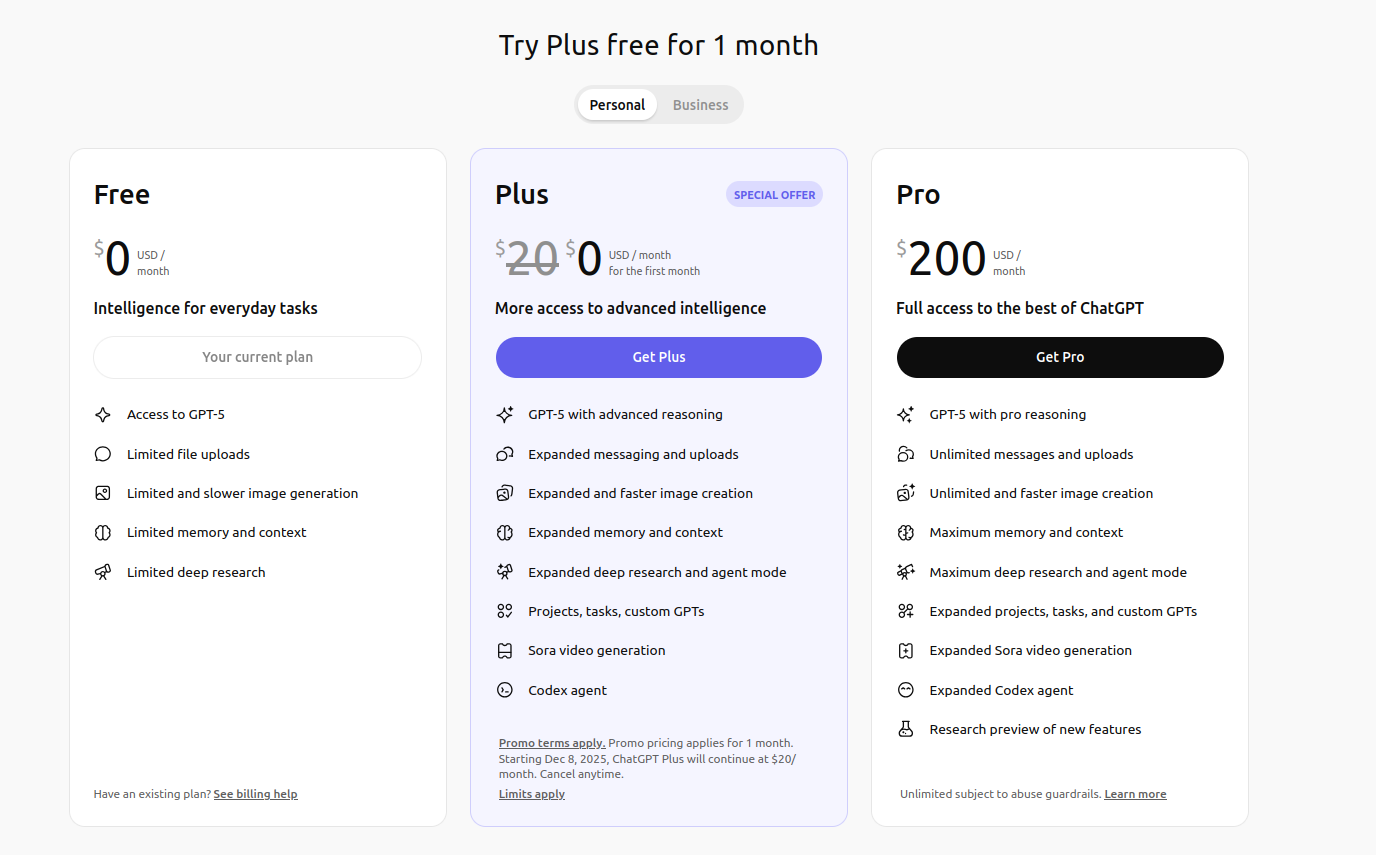This screenshot has height=855, width=1376.
Task: Click the chat bubble icon for Limited file uploads
Action: click(x=103, y=455)
